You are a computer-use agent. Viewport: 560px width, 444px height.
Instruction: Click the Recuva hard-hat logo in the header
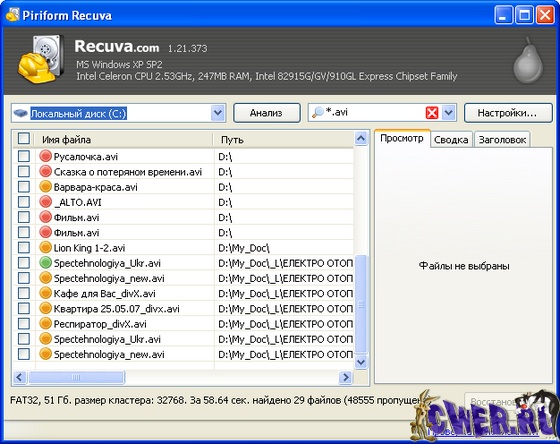(x=40, y=59)
